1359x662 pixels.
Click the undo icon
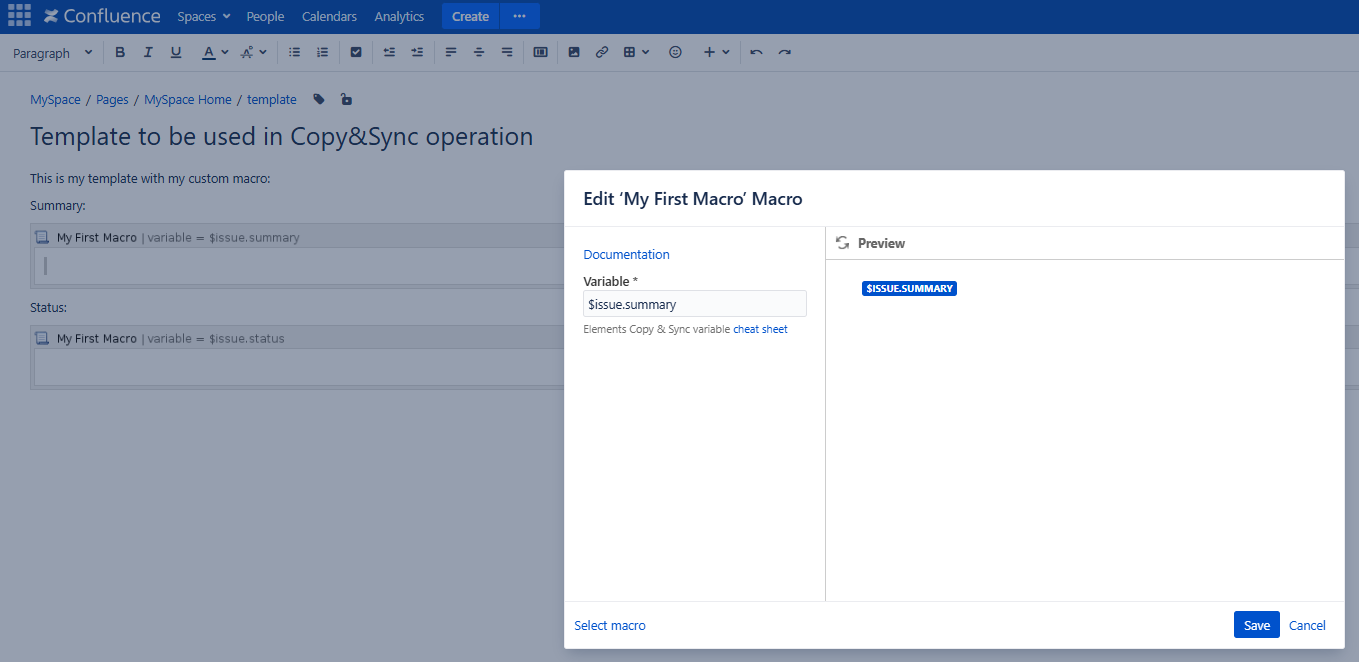[x=756, y=51]
